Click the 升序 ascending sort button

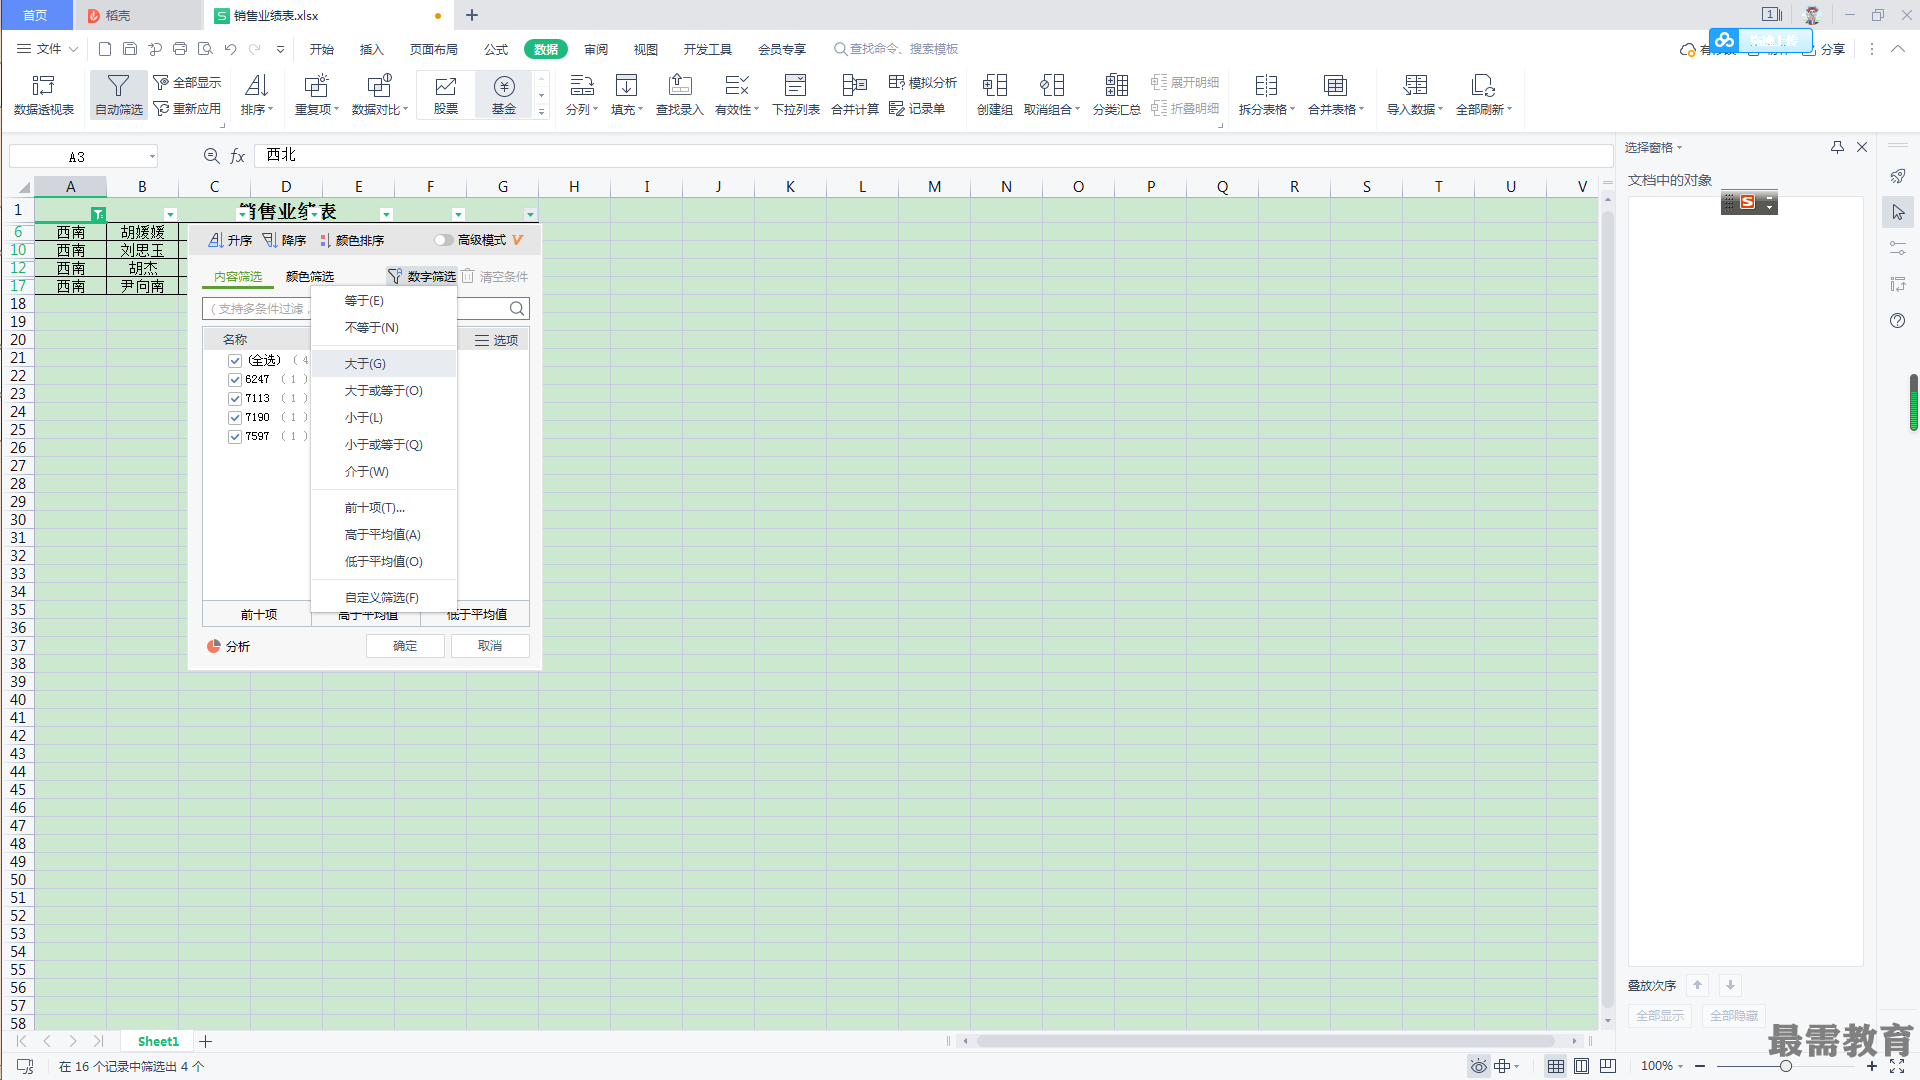[230, 240]
